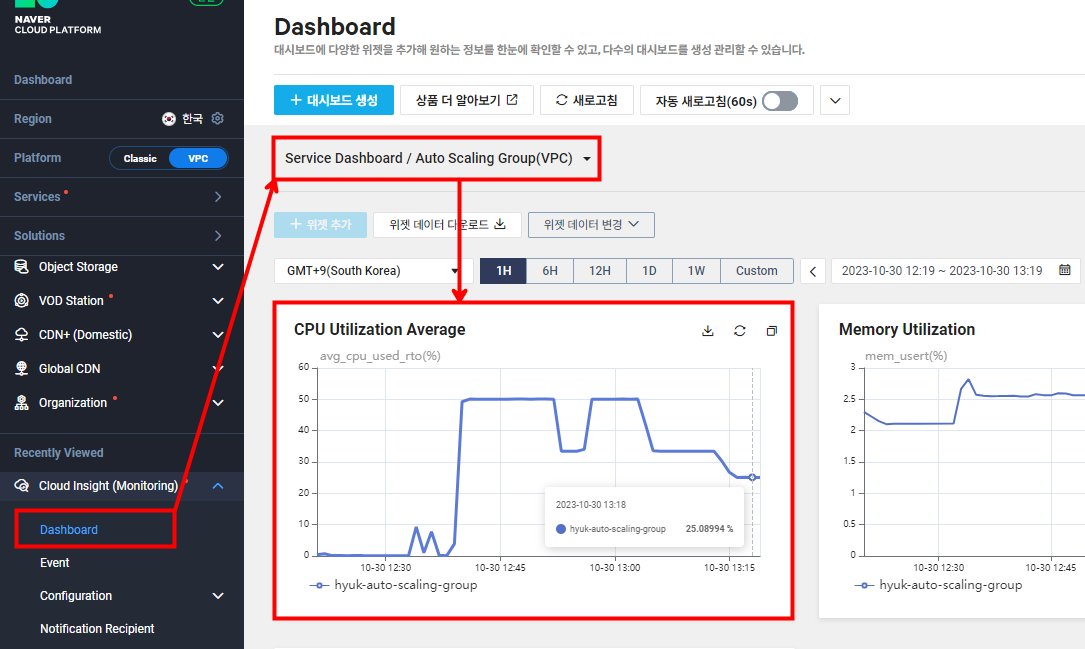Screen dimensions: 1085x649
Task: Open Dashboard under Cloud Insight
Action: tap(69, 530)
